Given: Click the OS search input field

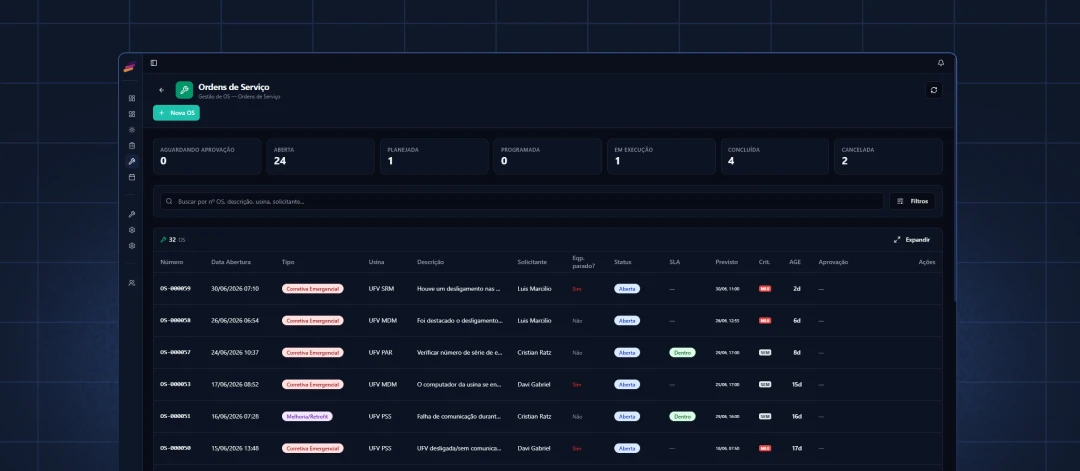Looking at the screenshot, I should (521, 201).
